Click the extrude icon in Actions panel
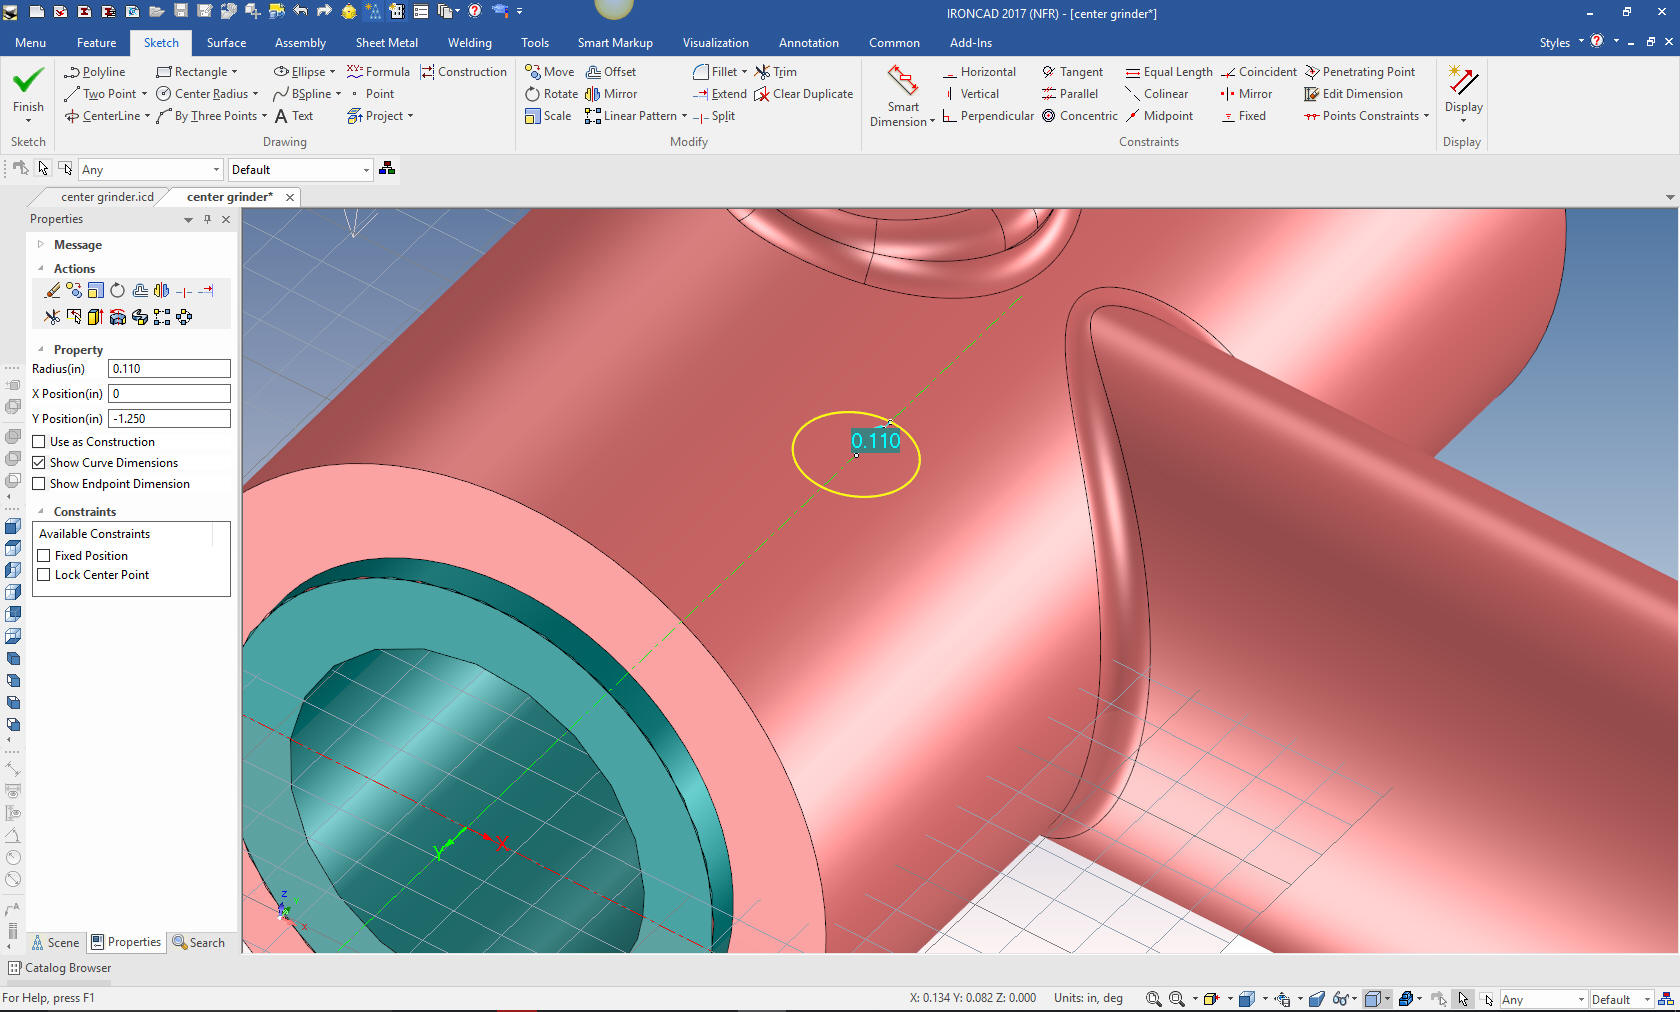 (x=95, y=317)
